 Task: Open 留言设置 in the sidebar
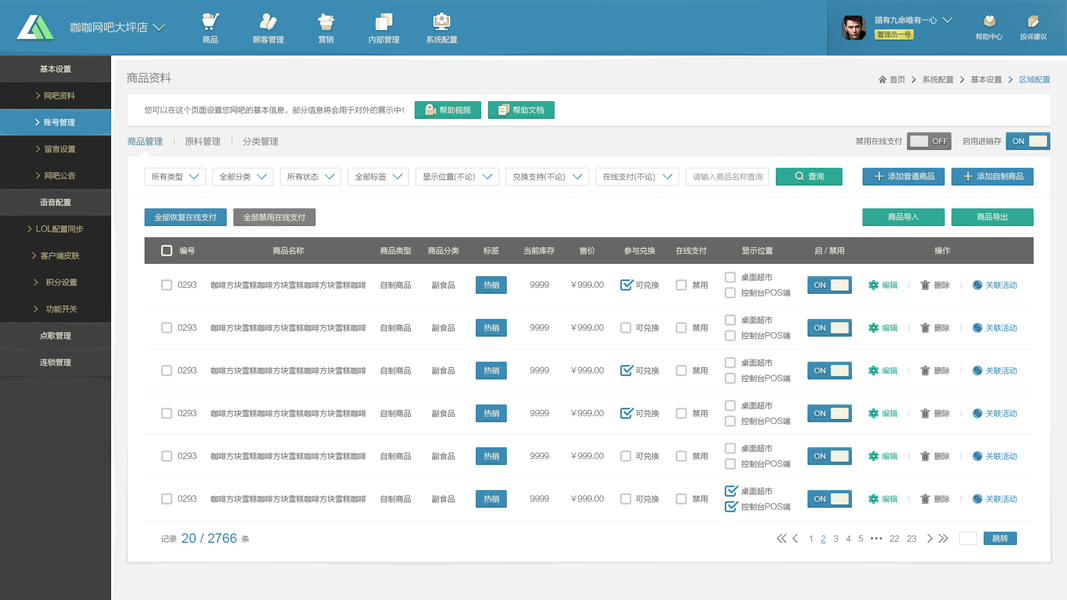(55, 149)
